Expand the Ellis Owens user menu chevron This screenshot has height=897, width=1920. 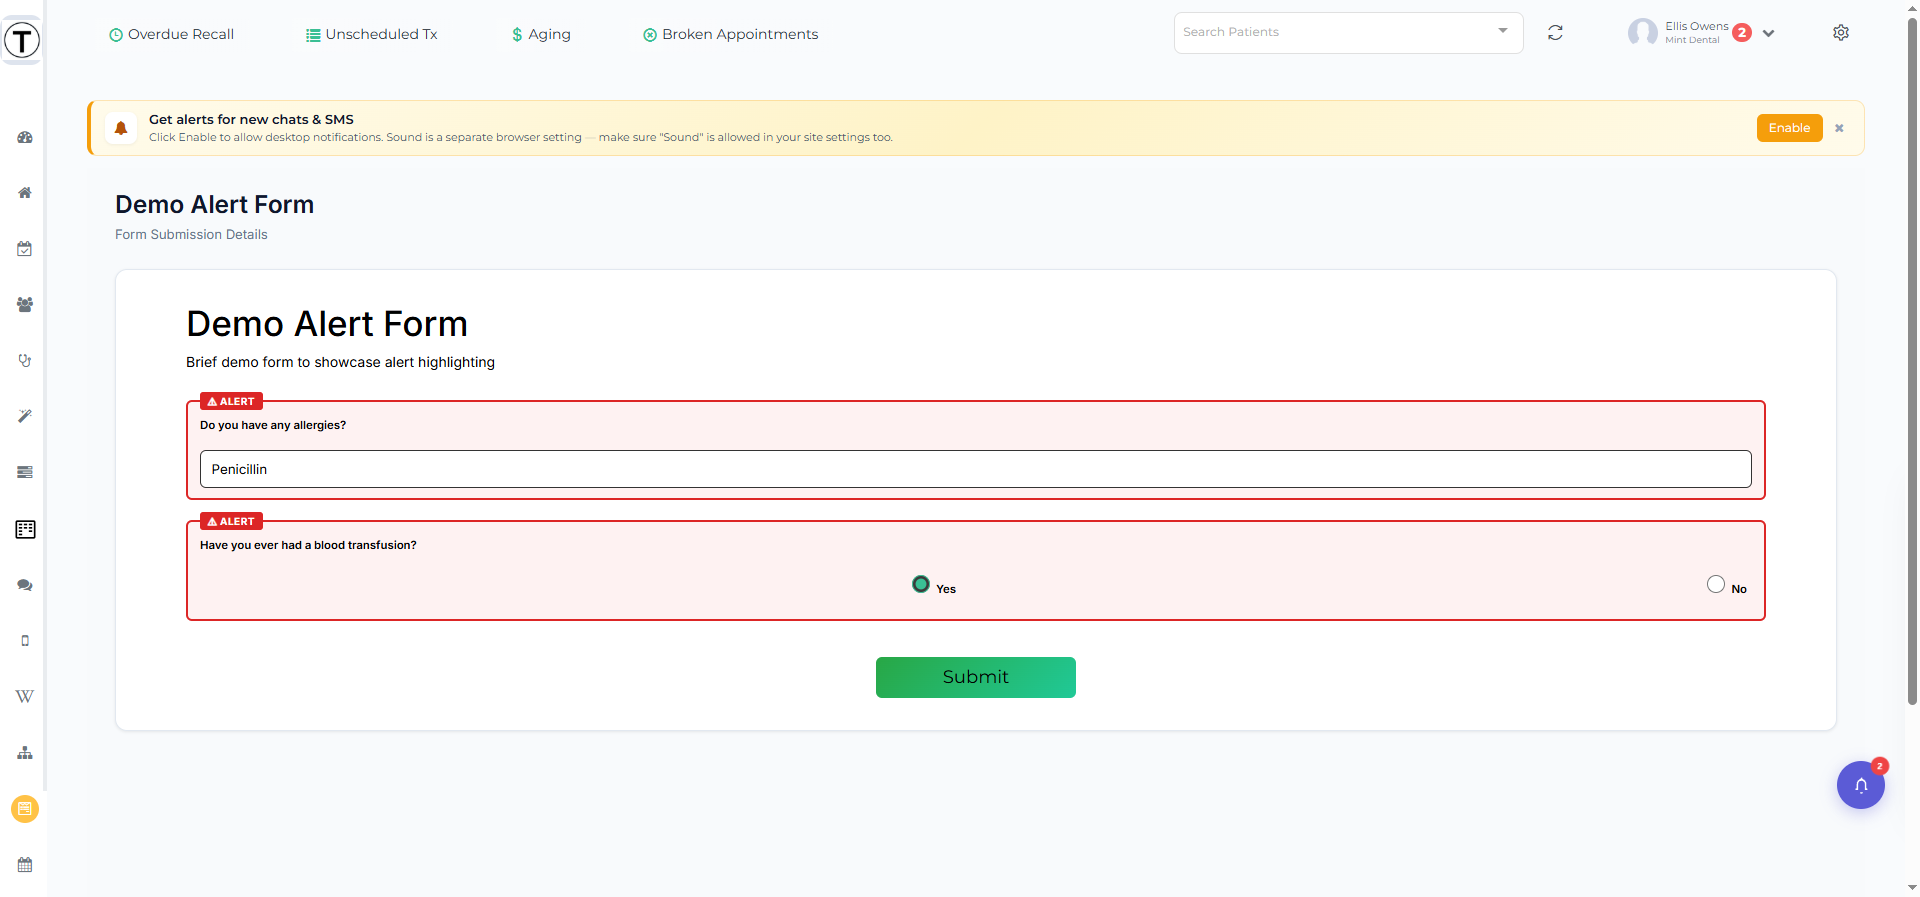pyautogui.click(x=1768, y=33)
